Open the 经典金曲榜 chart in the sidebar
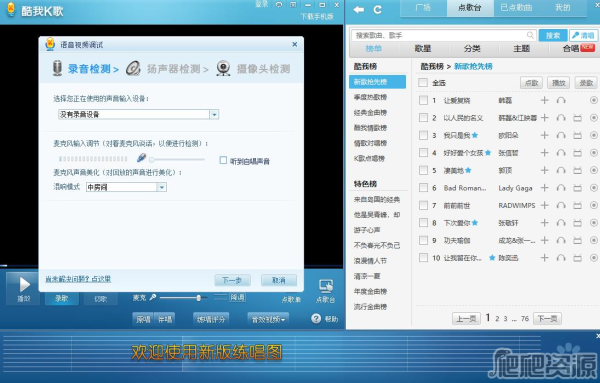 point(370,112)
